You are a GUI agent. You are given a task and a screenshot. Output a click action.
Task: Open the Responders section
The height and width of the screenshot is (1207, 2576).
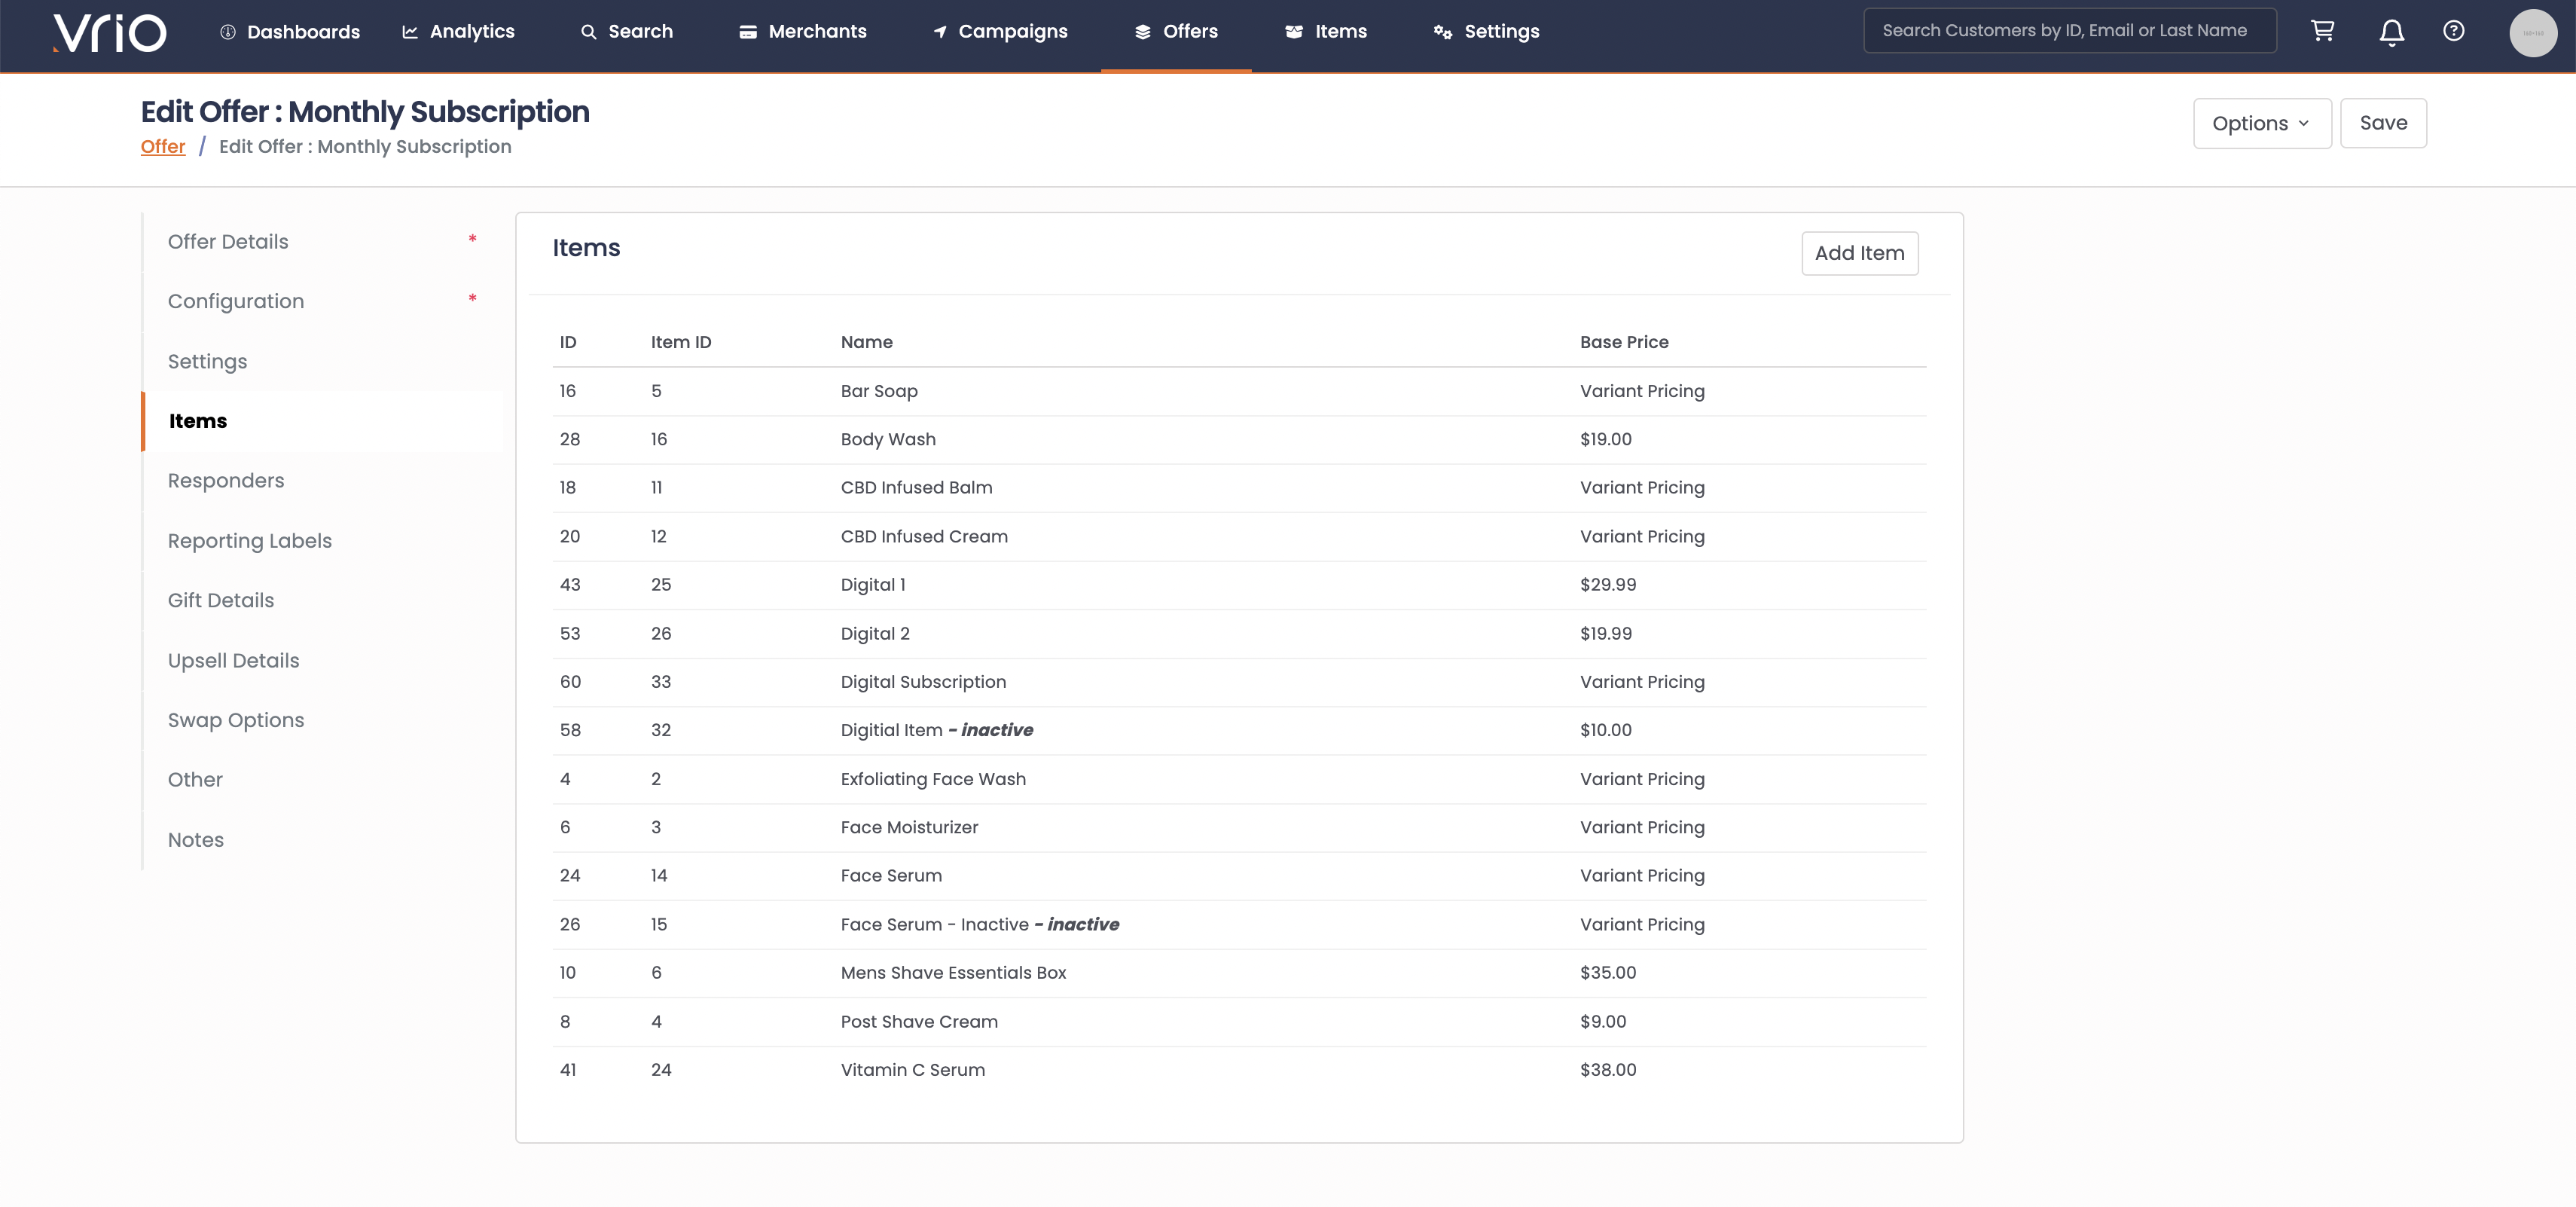tap(322, 481)
